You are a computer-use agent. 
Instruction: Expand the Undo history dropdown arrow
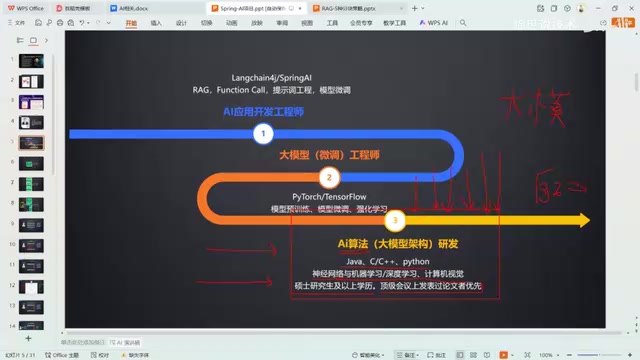(x=88, y=23)
